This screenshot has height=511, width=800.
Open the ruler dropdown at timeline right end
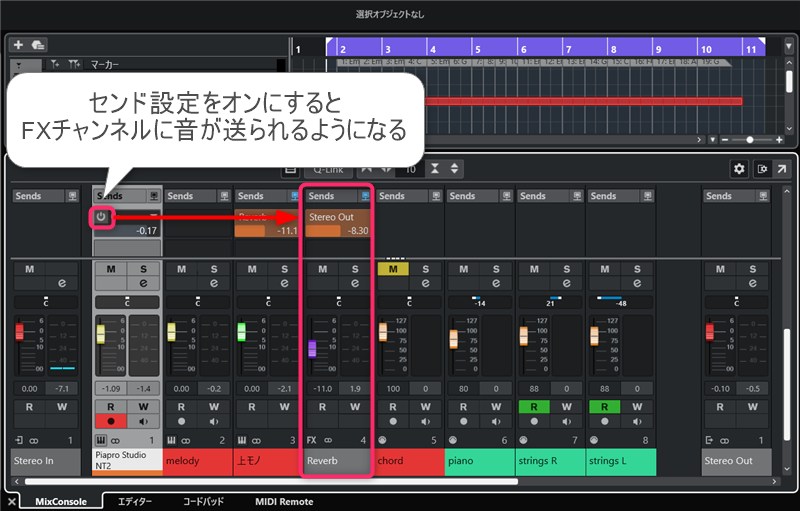(789, 46)
